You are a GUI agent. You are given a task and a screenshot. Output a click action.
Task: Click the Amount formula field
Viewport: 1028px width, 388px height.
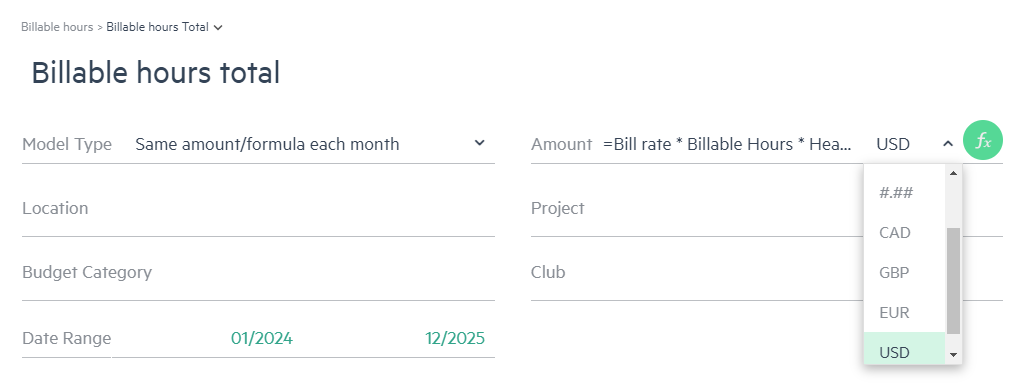click(728, 144)
